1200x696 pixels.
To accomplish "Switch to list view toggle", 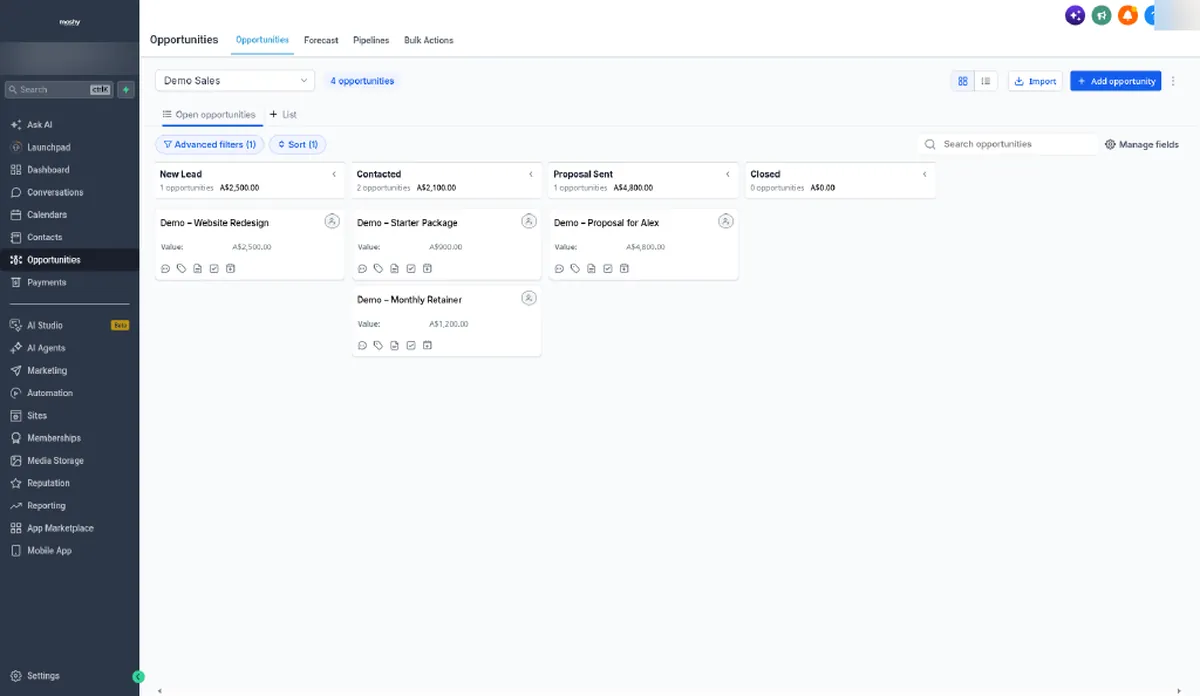I will pyautogui.click(x=986, y=81).
